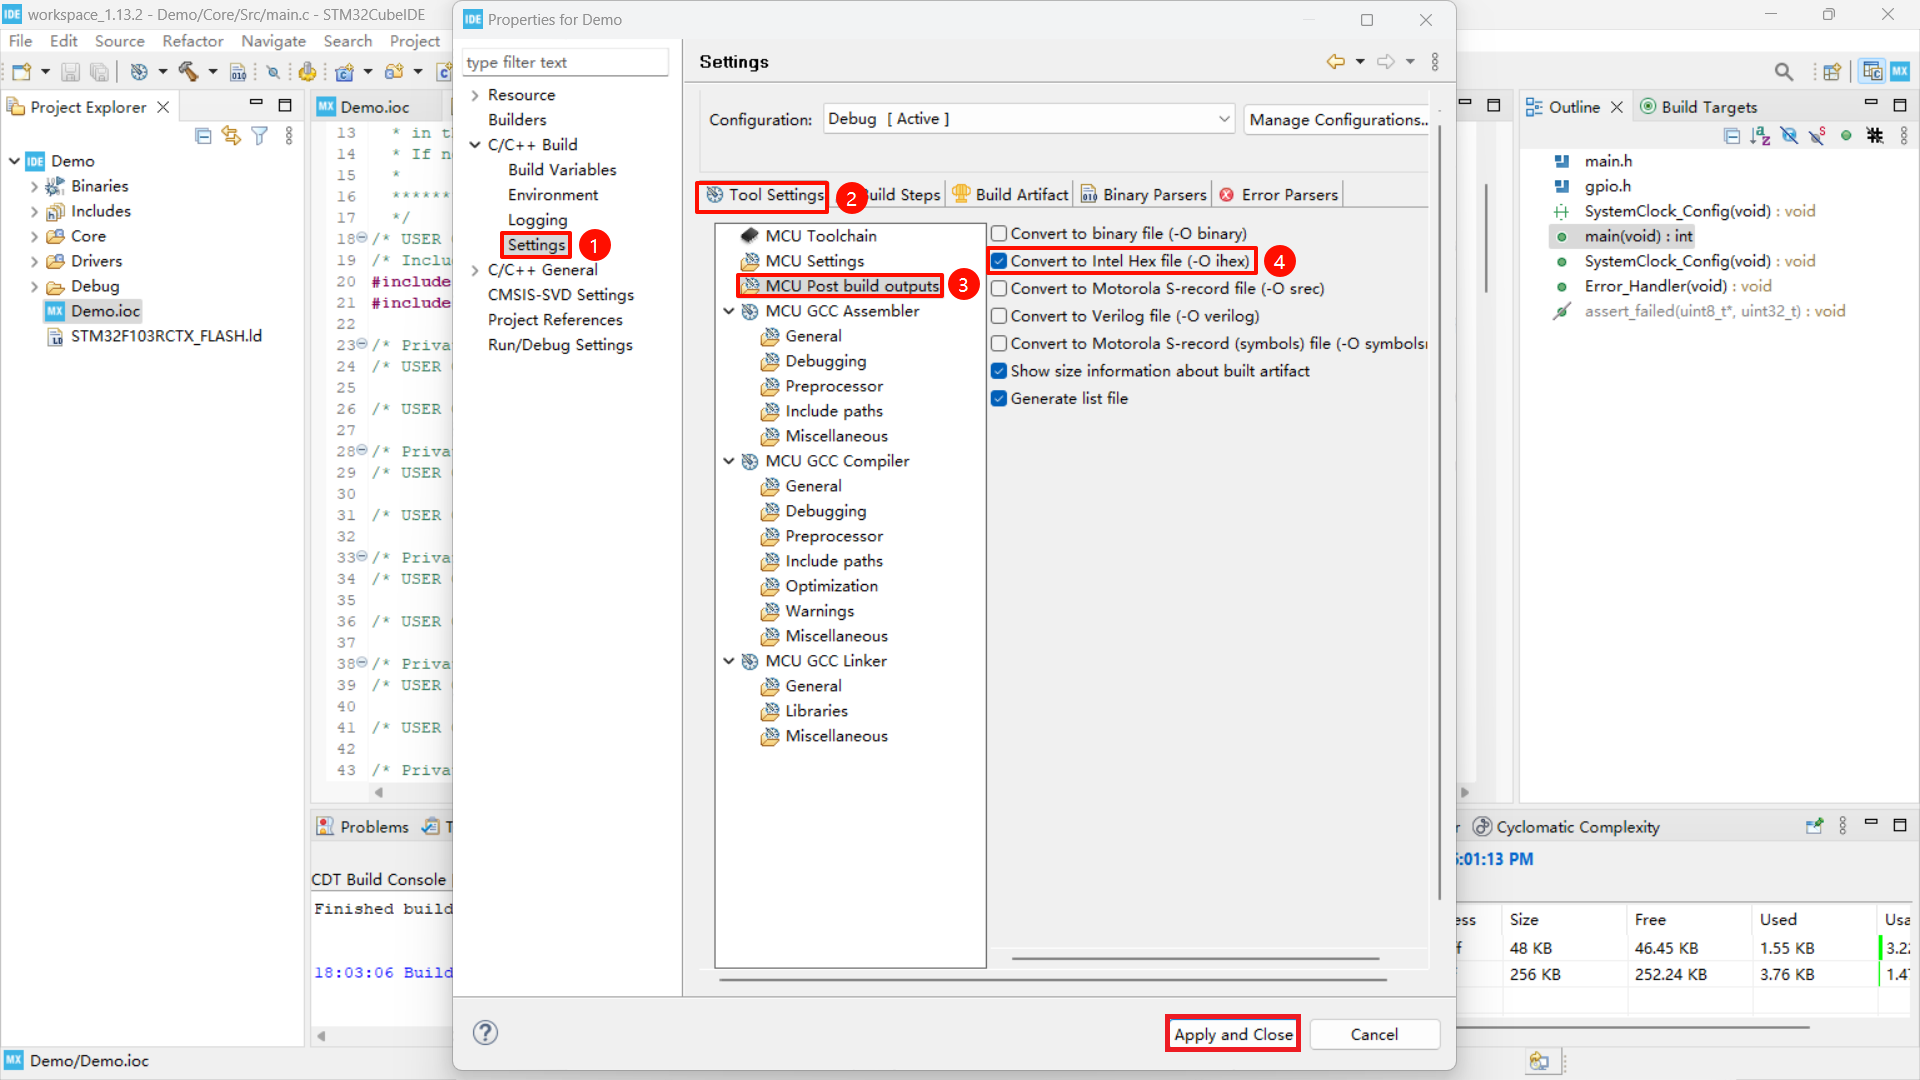Click Outline hash Hide Inactive Elements icon
This screenshot has height=1080, width=1920.
point(1875,136)
